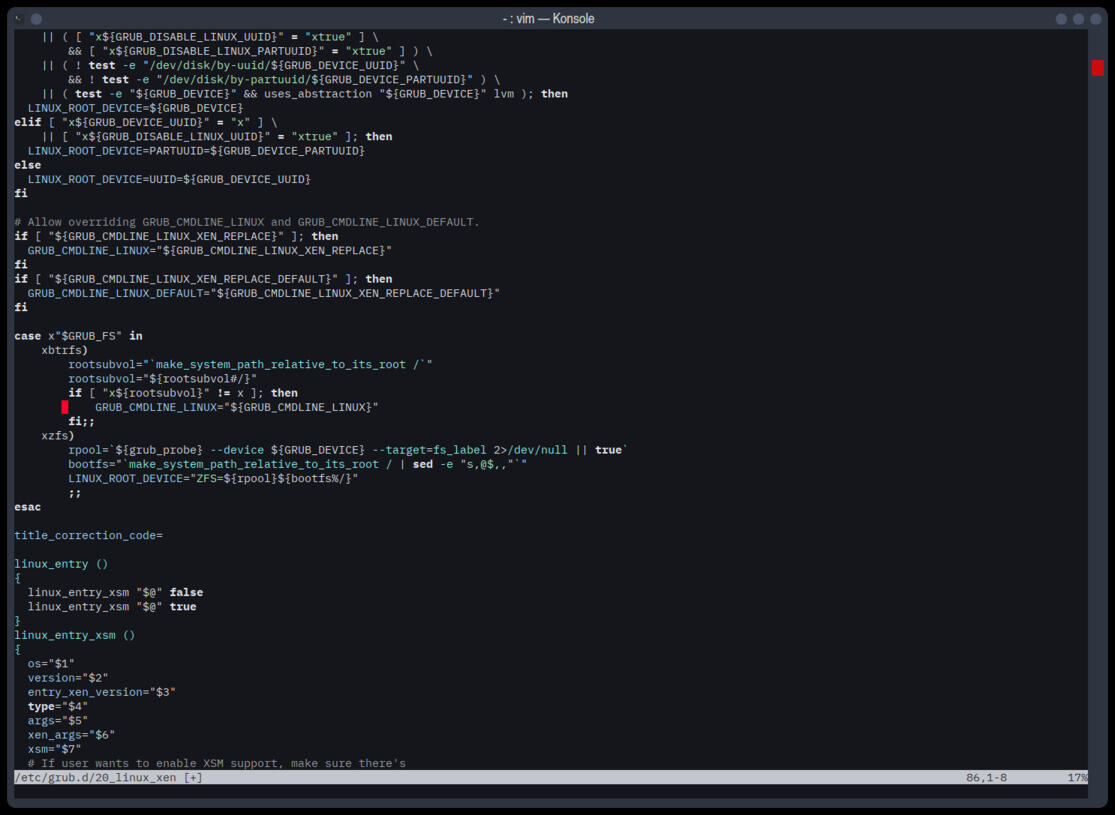1115x815 pixels.
Task: Click the "GRUB_CMDLINE_LINUX_DEFAULT=" assignment line
Action: (264, 293)
